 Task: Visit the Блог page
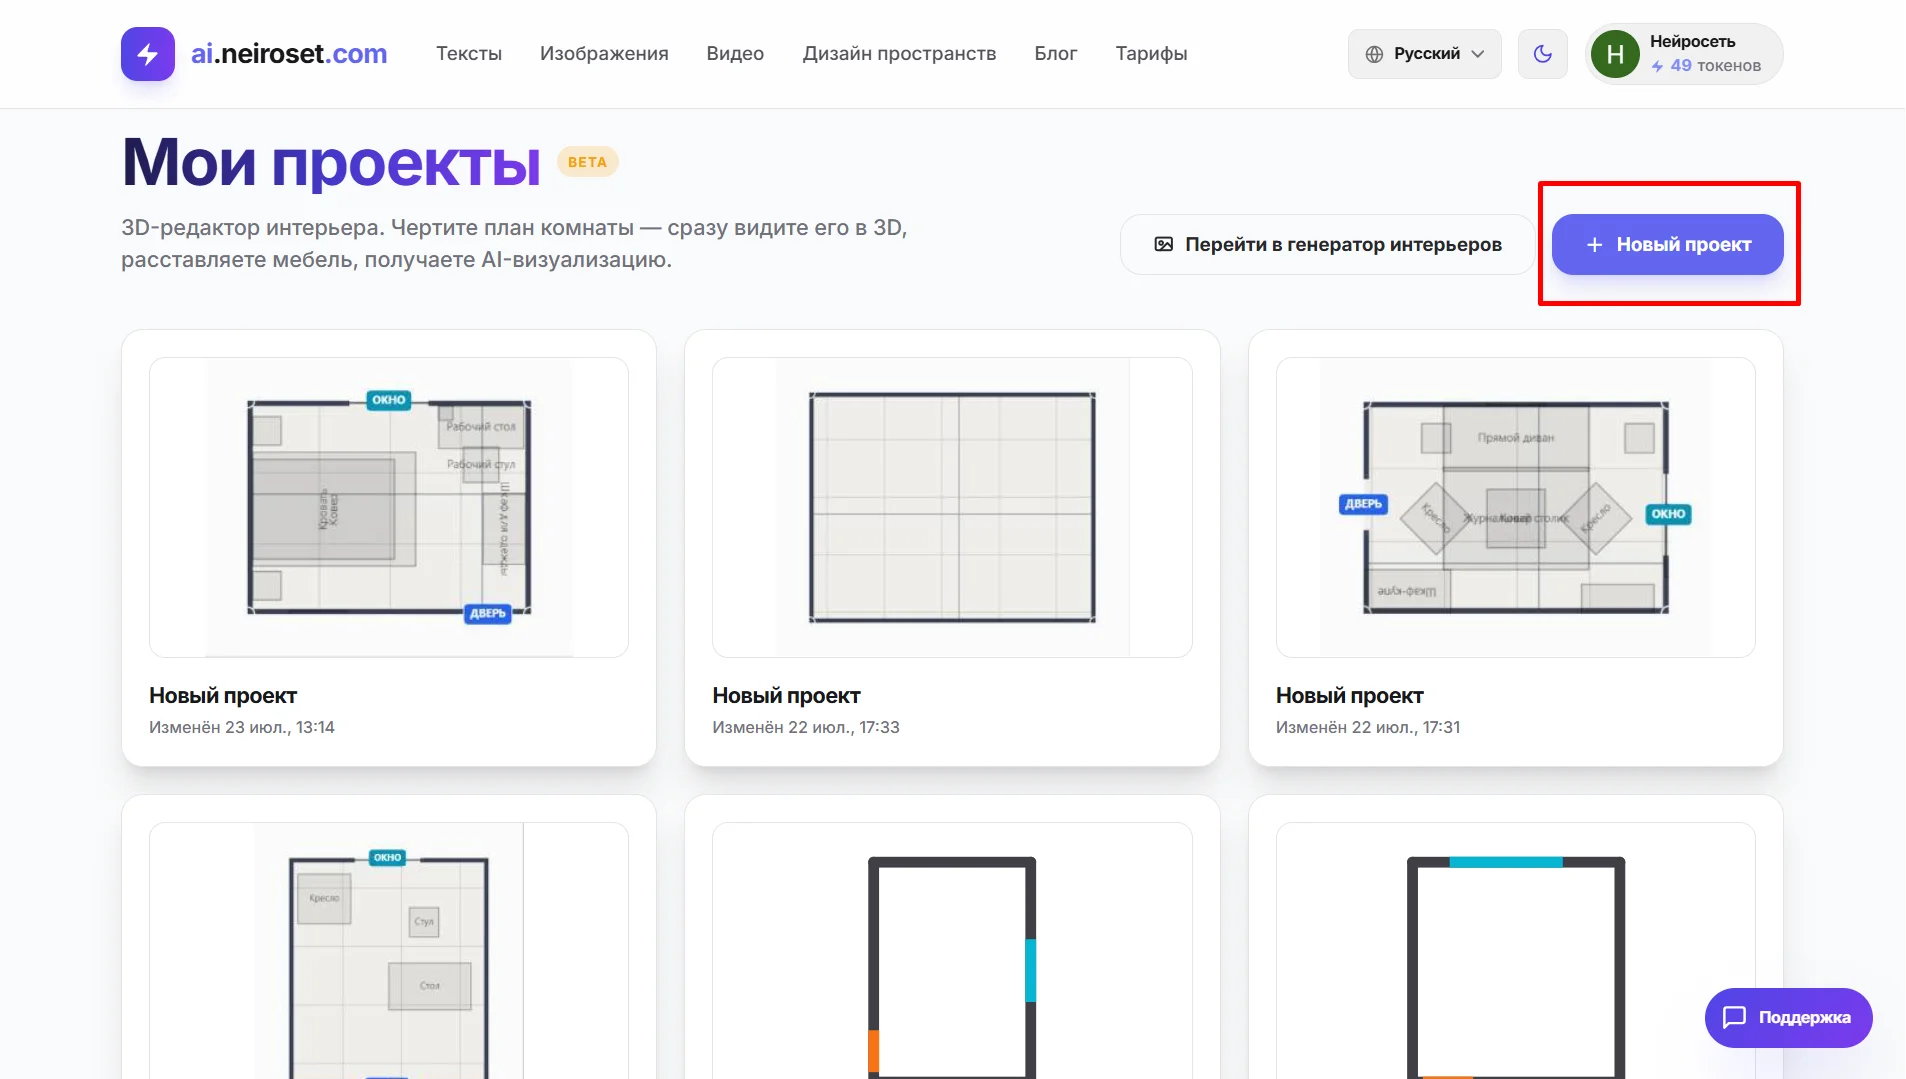point(1055,54)
